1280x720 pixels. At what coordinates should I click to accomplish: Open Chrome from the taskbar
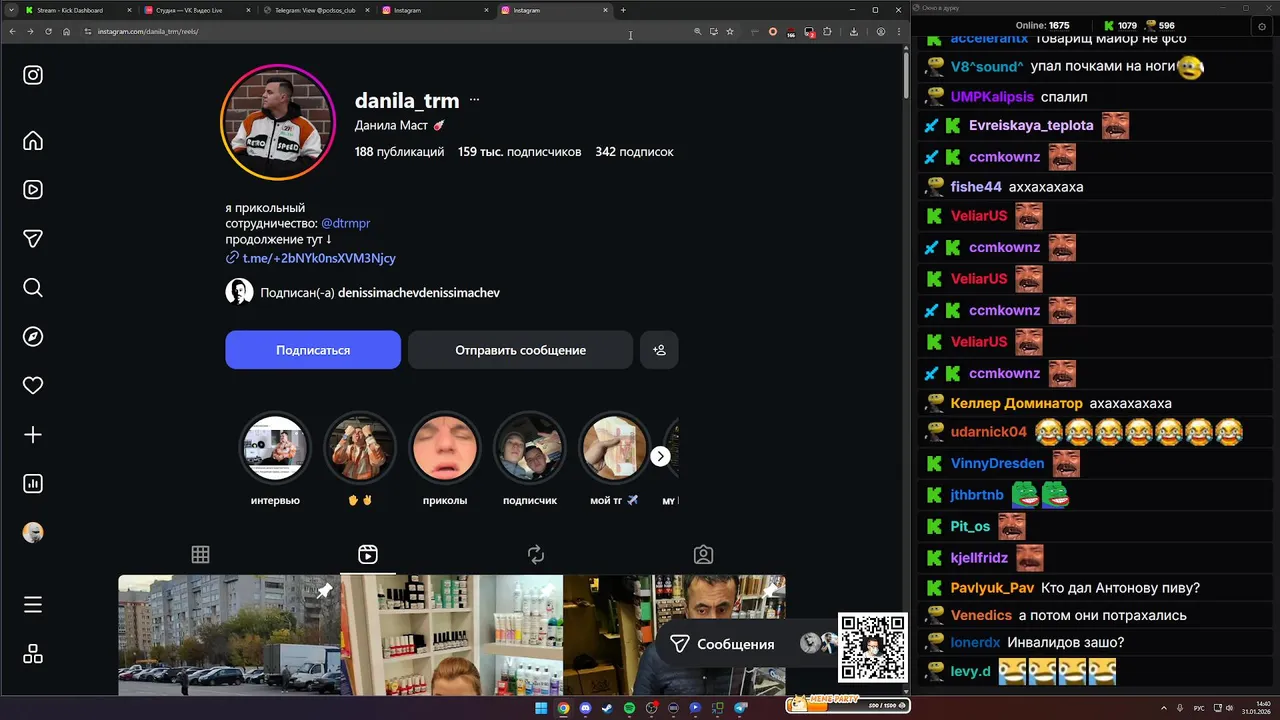click(x=563, y=708)
